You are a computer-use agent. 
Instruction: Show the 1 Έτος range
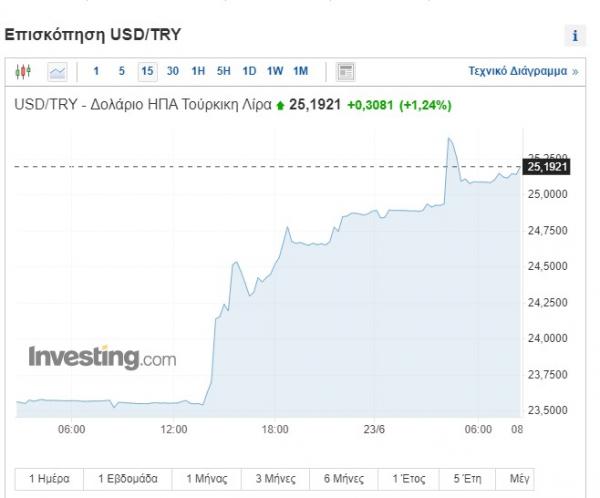(x=409, y=479)
